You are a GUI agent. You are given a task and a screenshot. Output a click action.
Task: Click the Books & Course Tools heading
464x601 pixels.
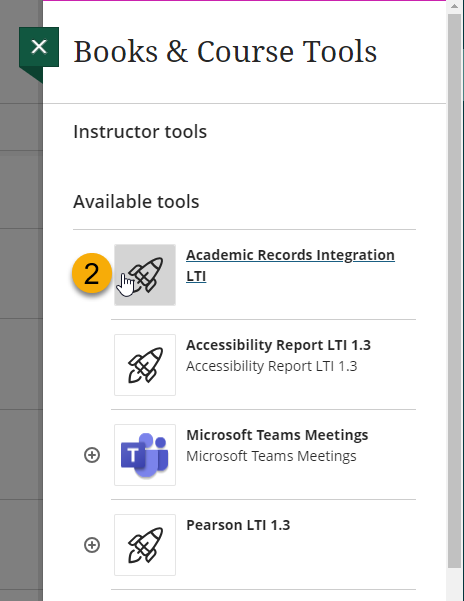tap(225, 51)
